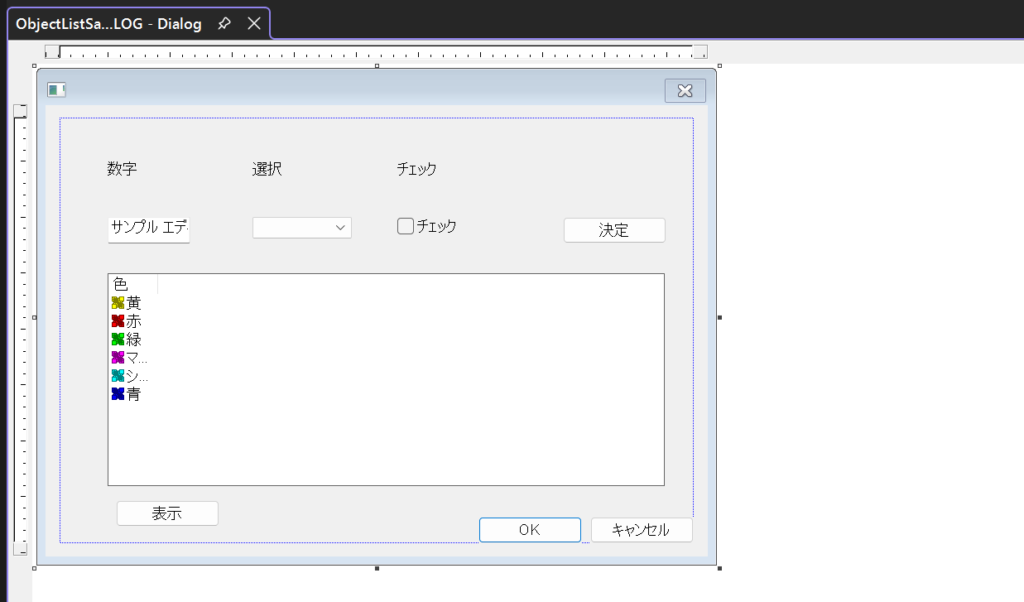Viewport: 1024px width, 602px height.
Task: Toggle the チェック checkbox
Action: coord(406,226)
